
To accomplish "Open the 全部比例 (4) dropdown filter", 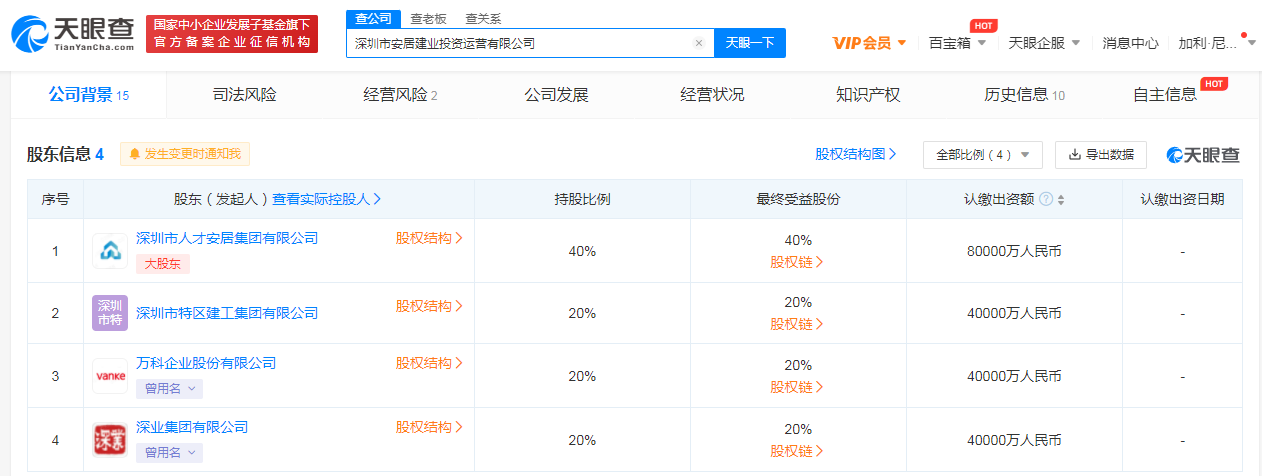I will (982, 155).
